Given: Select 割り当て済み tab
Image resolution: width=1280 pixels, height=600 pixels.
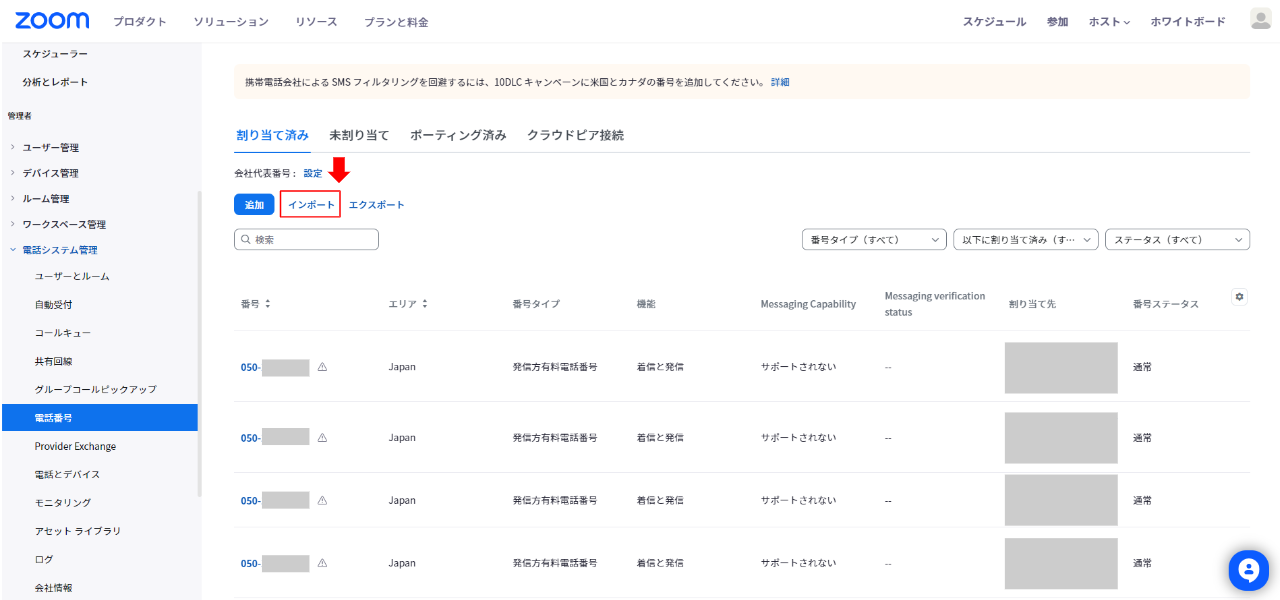Looking at the screenshot, I should (x=272, y=135).
